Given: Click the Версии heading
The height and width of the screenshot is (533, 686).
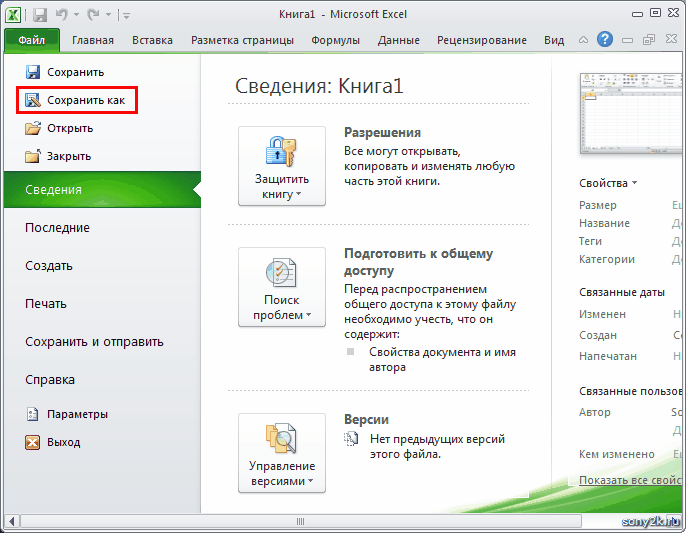Looking at the screenshot, I should click(x=366, y=420).
